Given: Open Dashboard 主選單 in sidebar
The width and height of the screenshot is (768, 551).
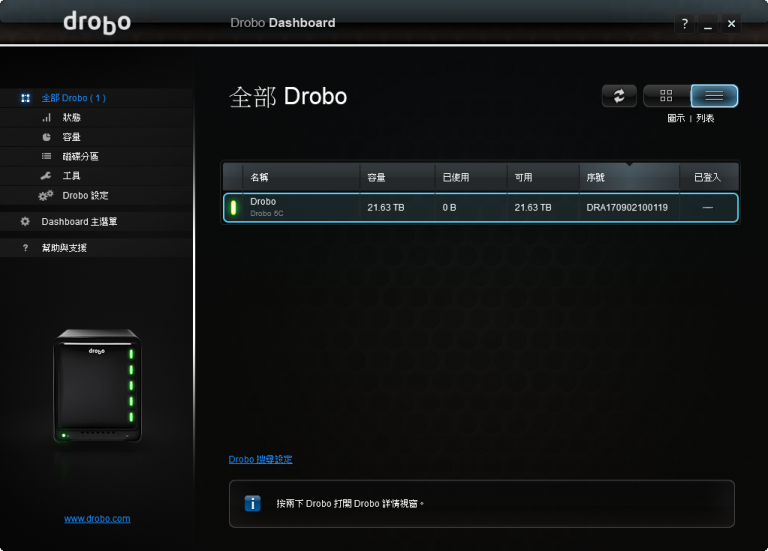Looking at the screenshot, I should 79,222.
